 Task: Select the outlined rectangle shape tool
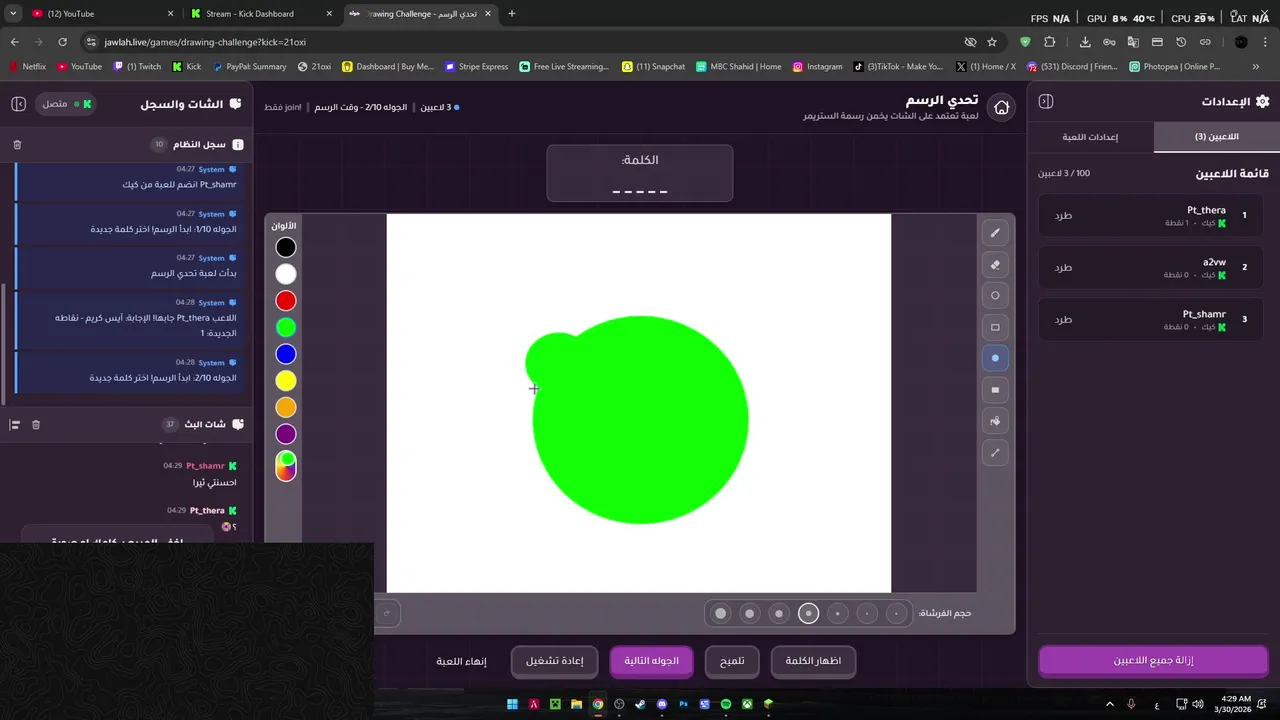(x=995, y=327)
